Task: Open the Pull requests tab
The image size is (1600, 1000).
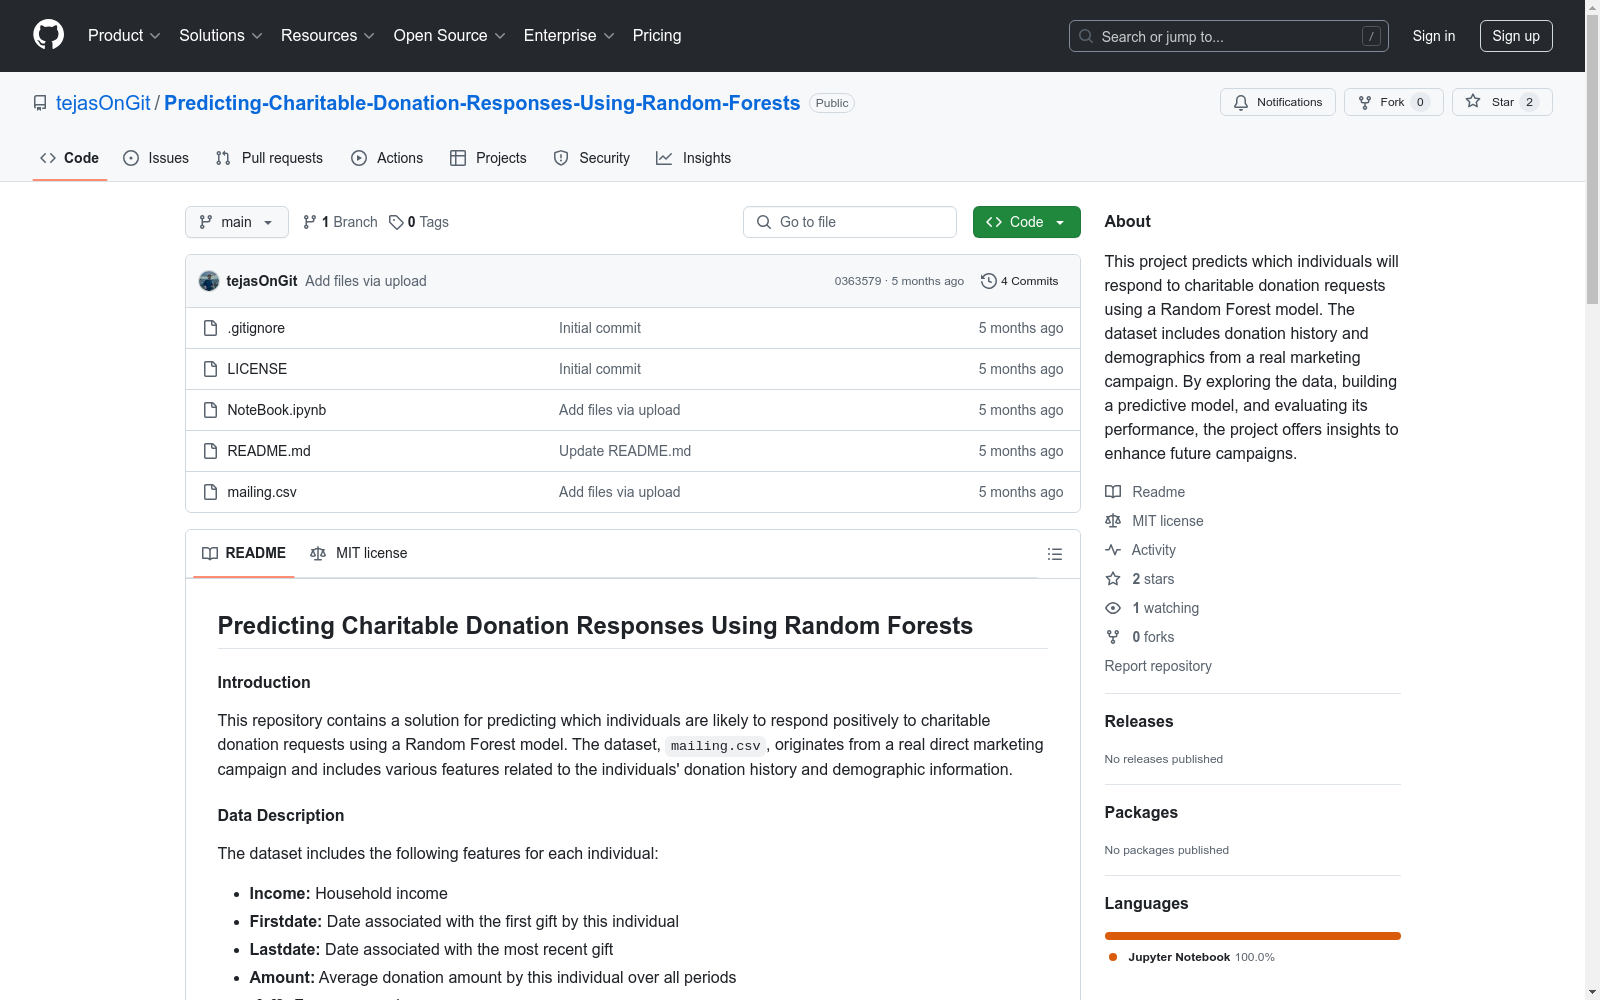Action: tap(269, 158)
